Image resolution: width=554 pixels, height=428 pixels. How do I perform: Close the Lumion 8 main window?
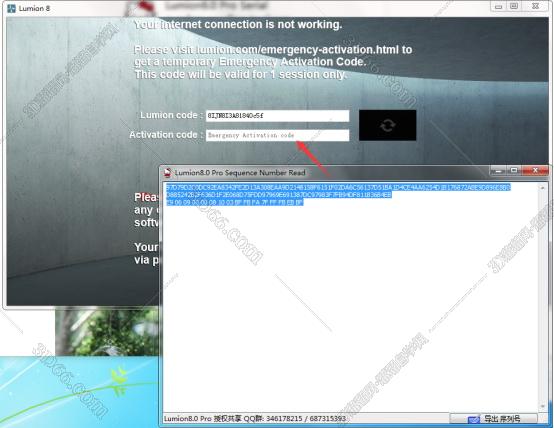(x=536, y=6)
